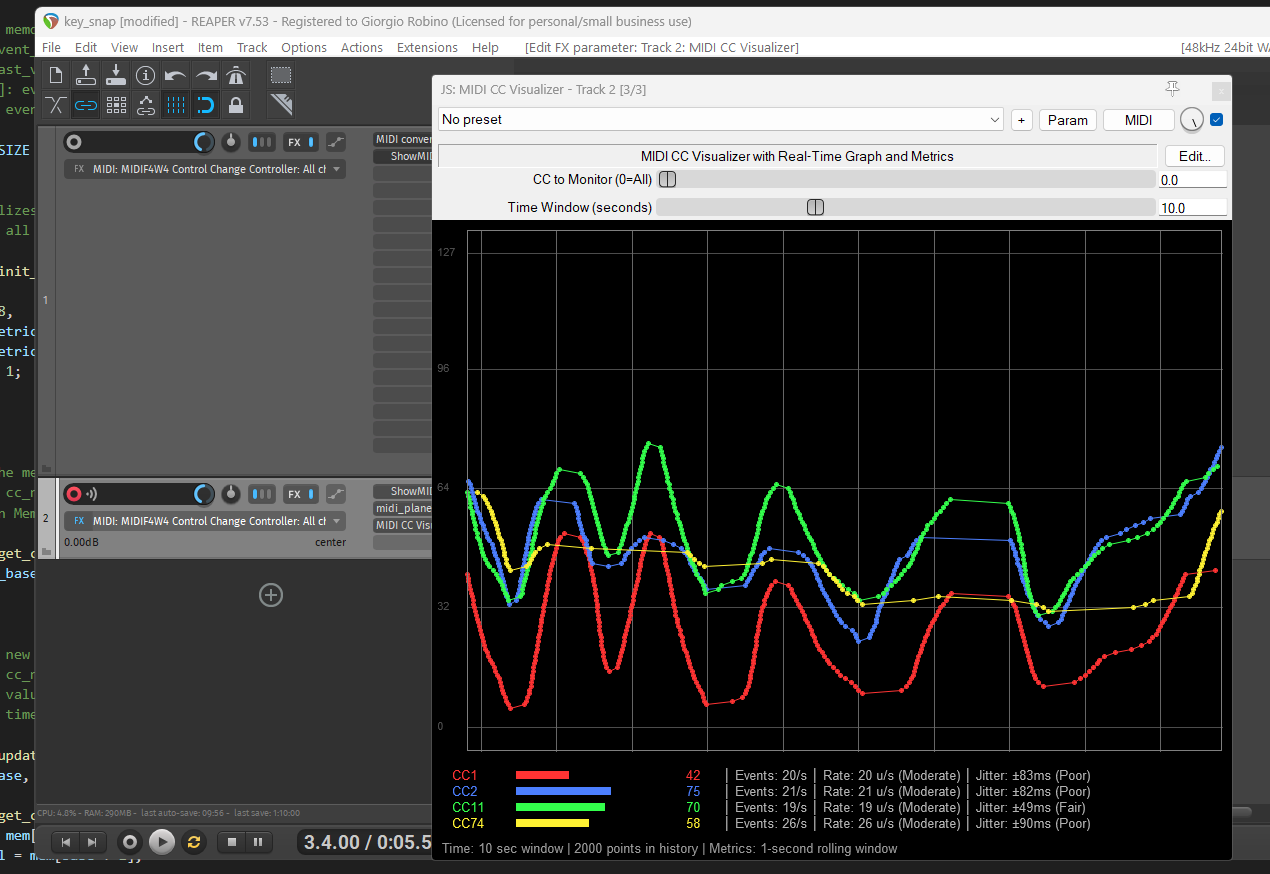Click the Time Window seconds slider
Image resolution: width=1270 pixels, height=874 pixels.
(x=906, y=207)
